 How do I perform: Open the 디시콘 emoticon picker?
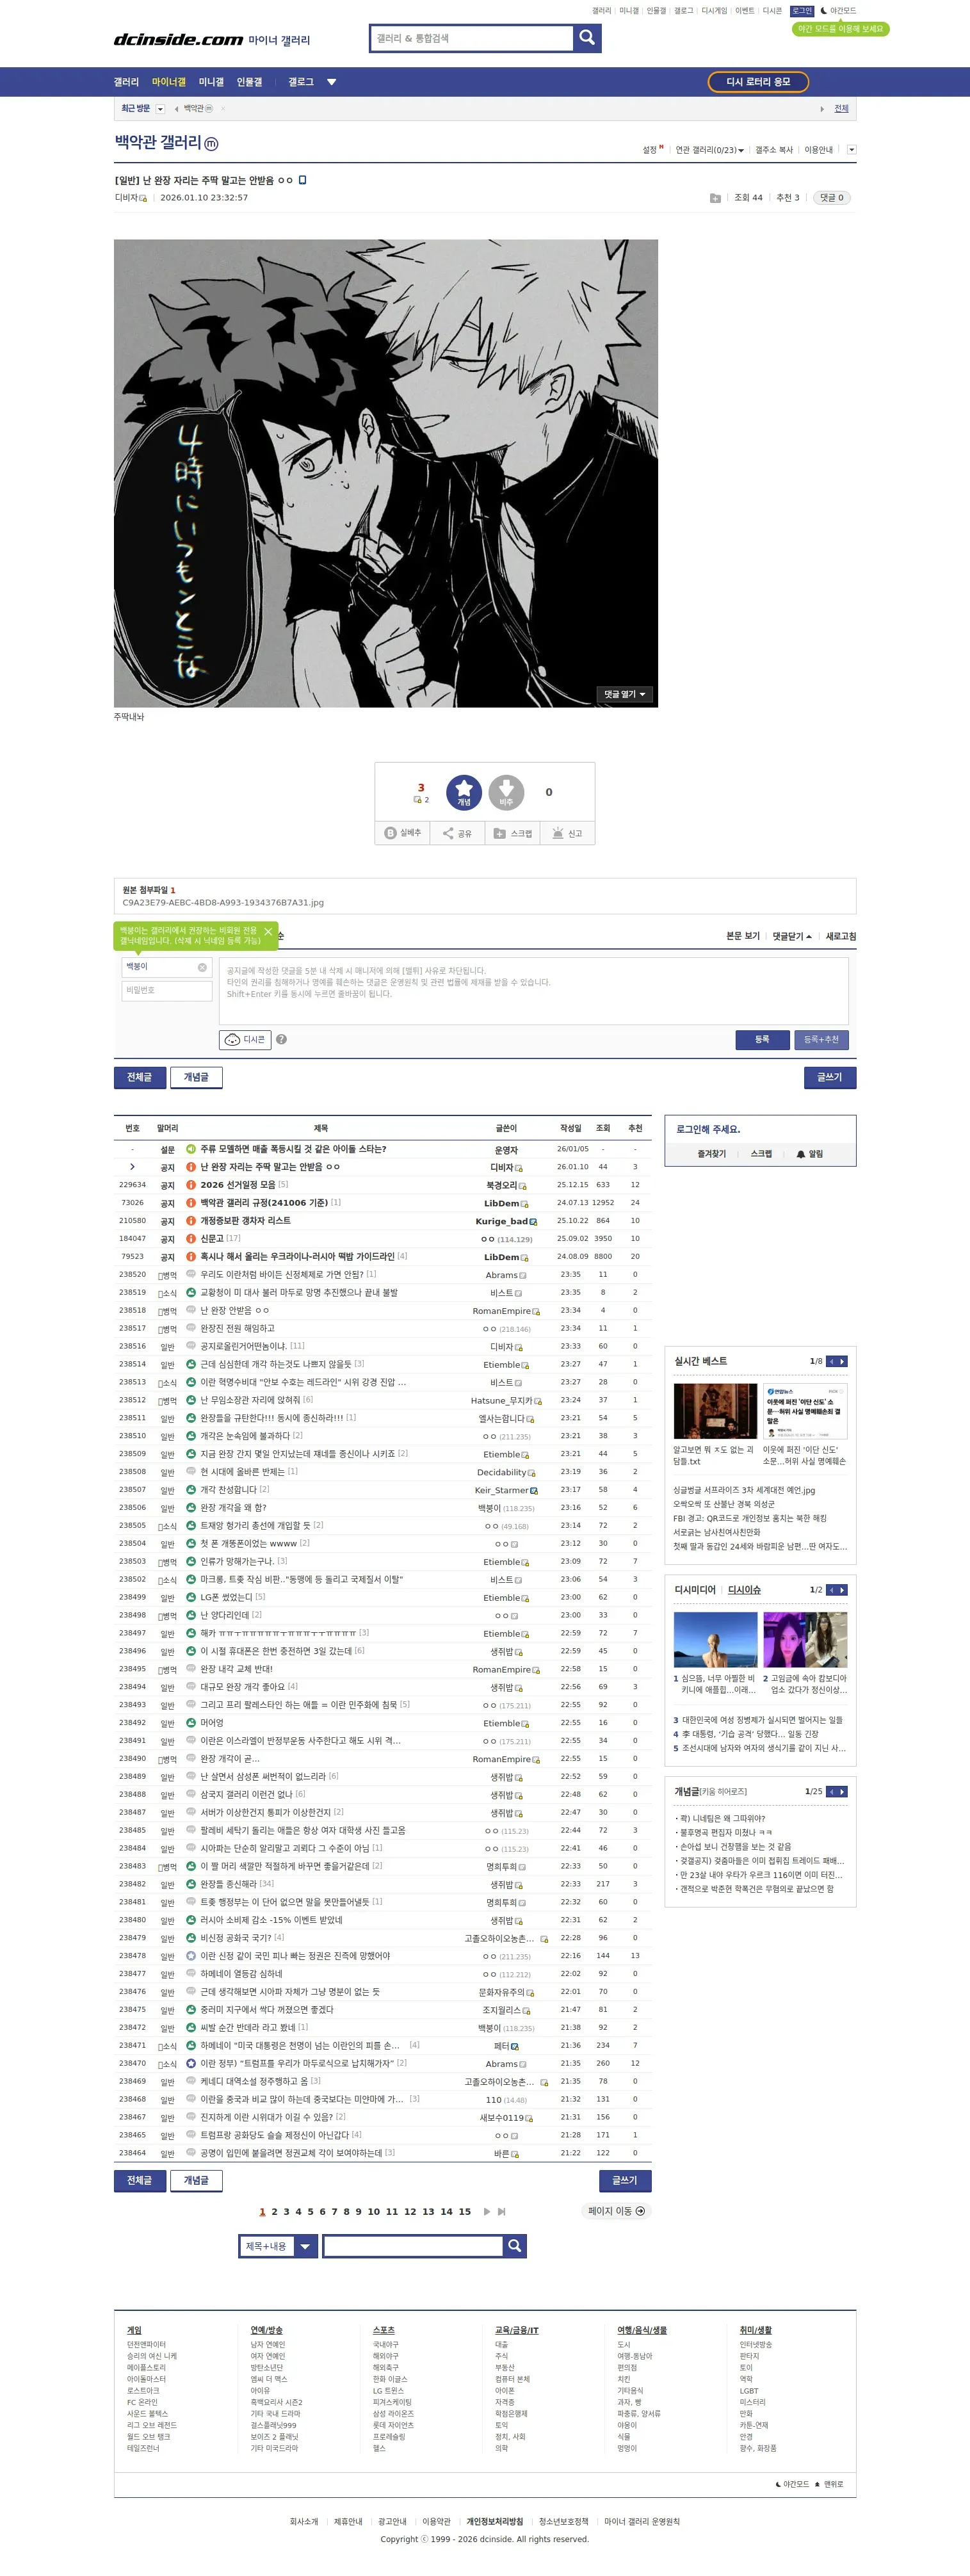(245, 1040)
